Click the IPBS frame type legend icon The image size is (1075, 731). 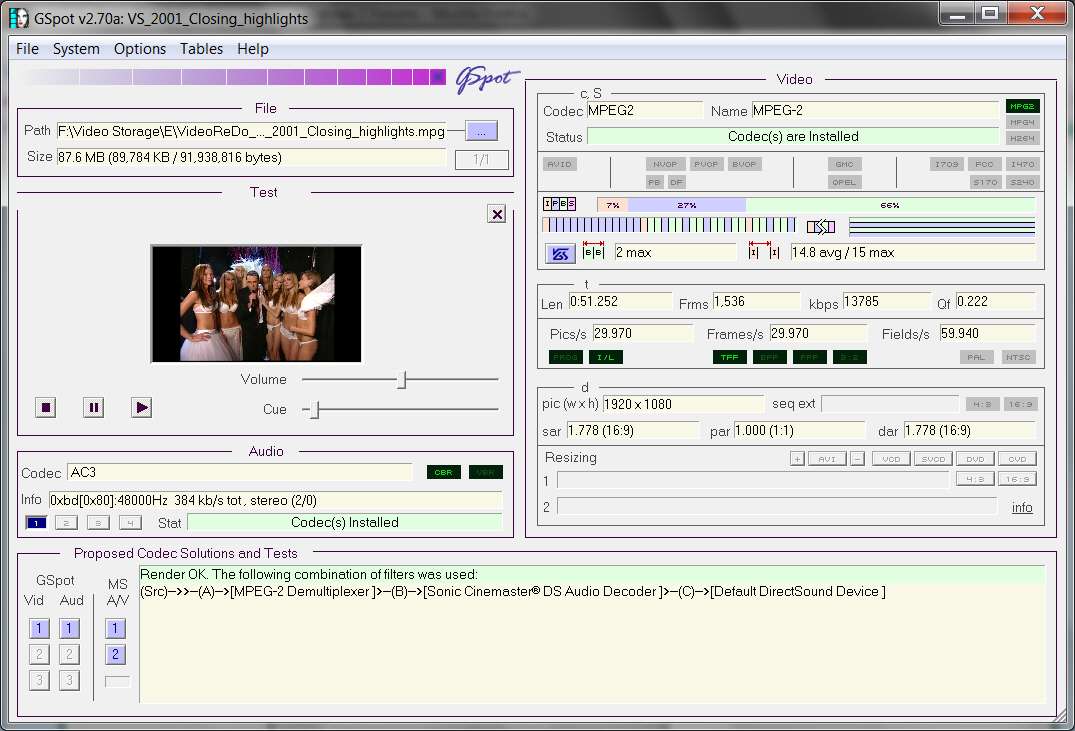(x=559, y=204)
